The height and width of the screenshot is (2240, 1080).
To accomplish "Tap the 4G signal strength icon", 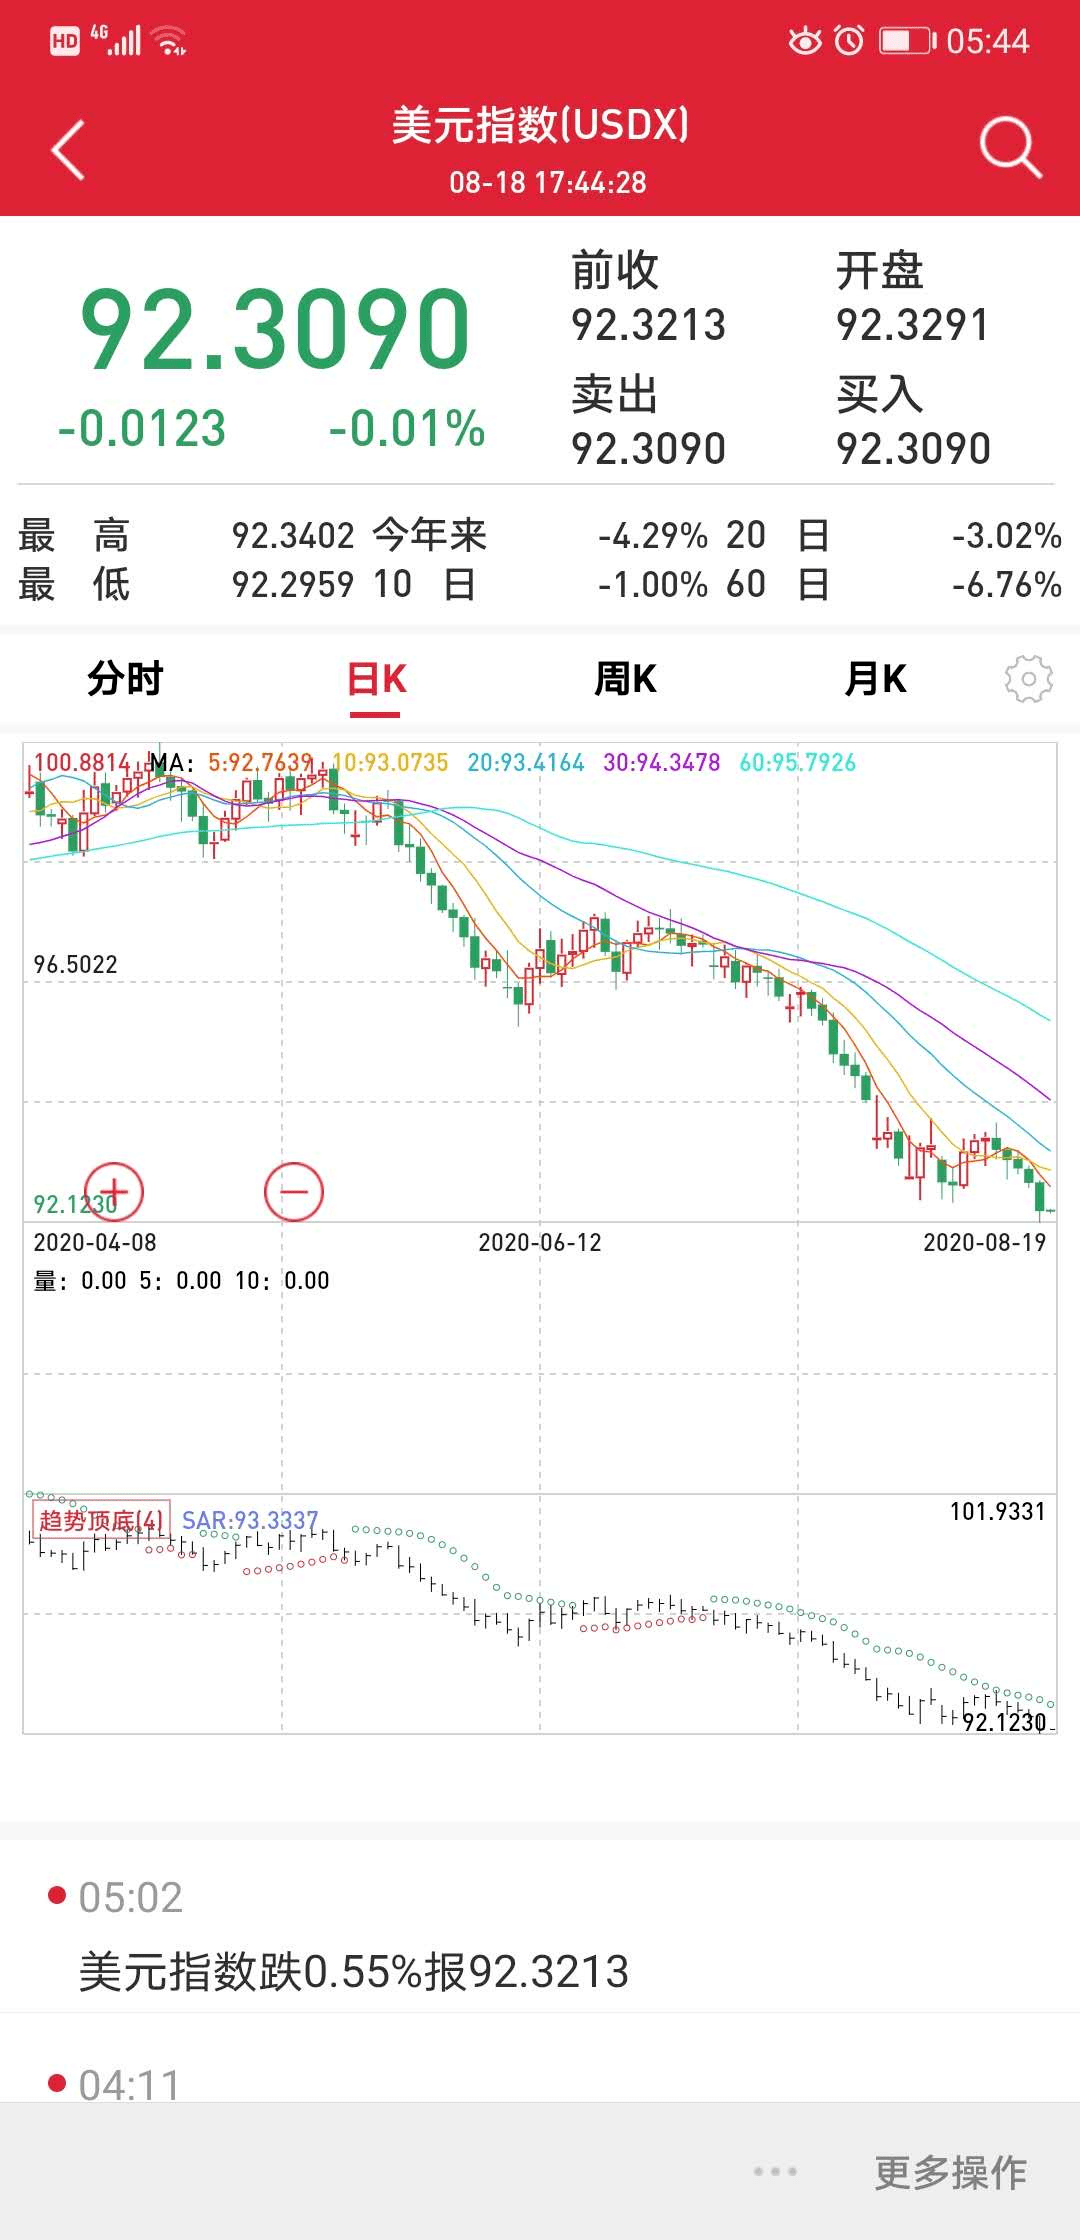I will click(x=116, y=40).
